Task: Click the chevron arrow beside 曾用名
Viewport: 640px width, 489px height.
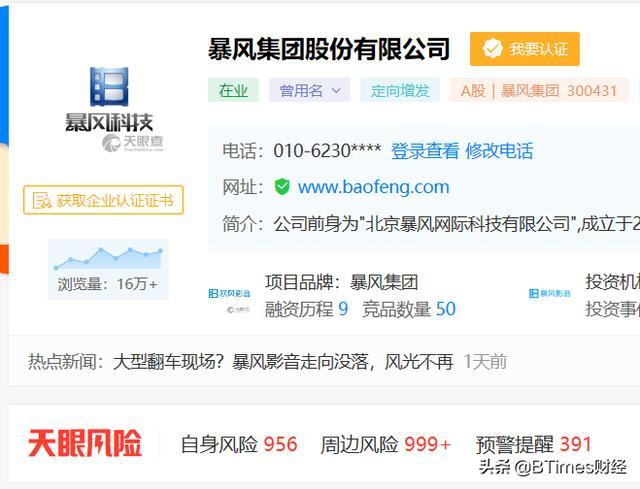Action: click(x=336, y=91)
